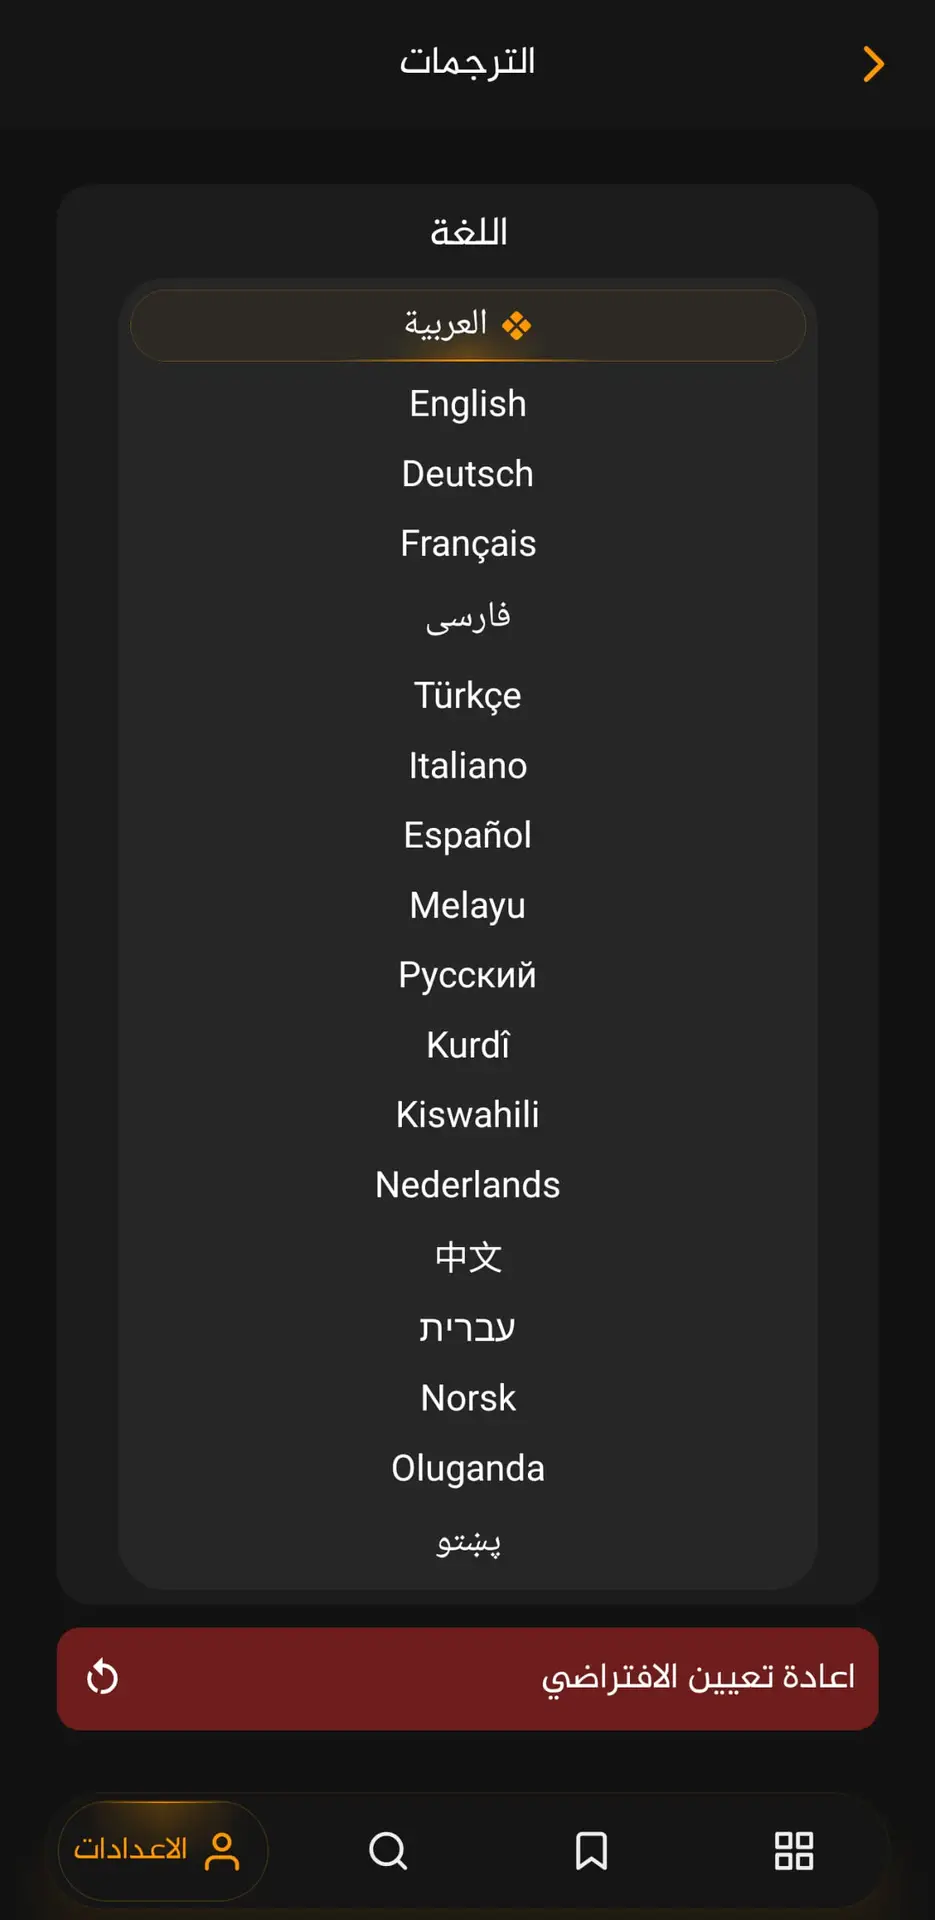Open bookmarks from the bottom navigation
The image size is (935, 1920).
point(591,1851)
